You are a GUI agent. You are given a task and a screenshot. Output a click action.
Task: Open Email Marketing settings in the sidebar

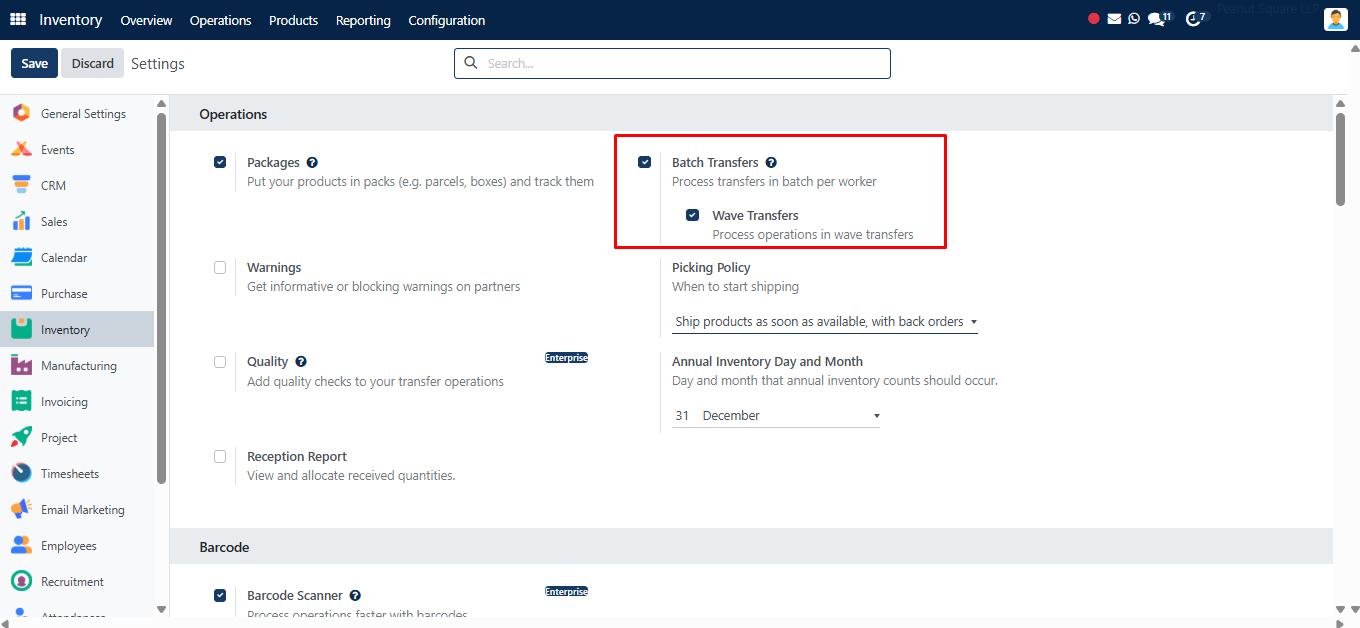tap(77, 510)
